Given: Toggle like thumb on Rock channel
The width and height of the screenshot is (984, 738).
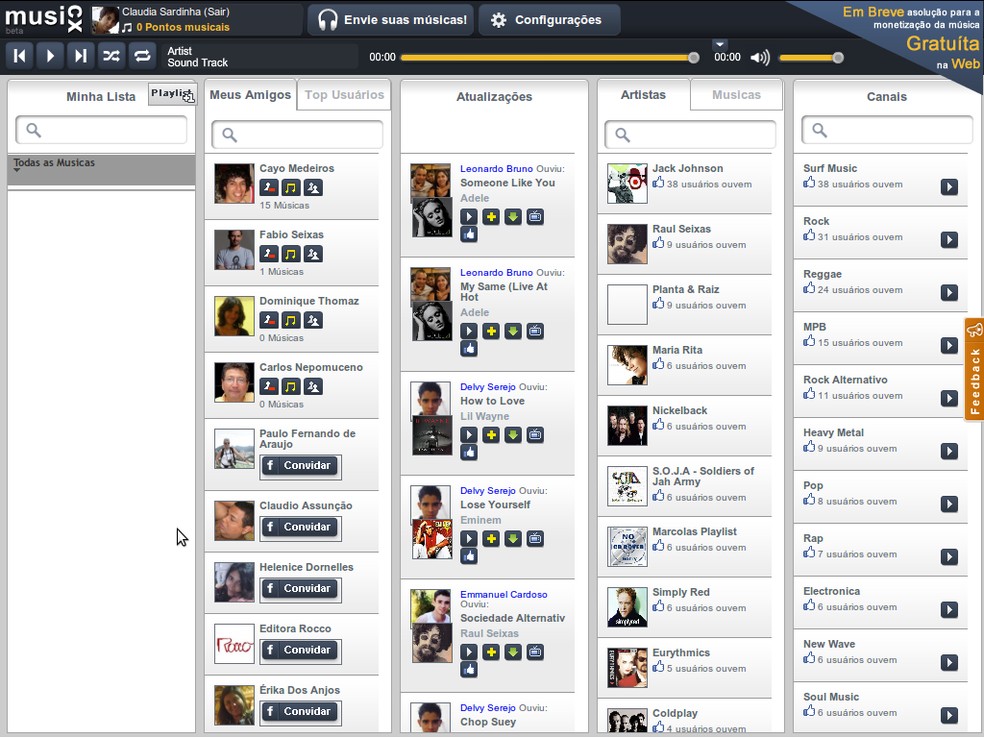Looking at the screenshot, I should click(x=809, y=235).
